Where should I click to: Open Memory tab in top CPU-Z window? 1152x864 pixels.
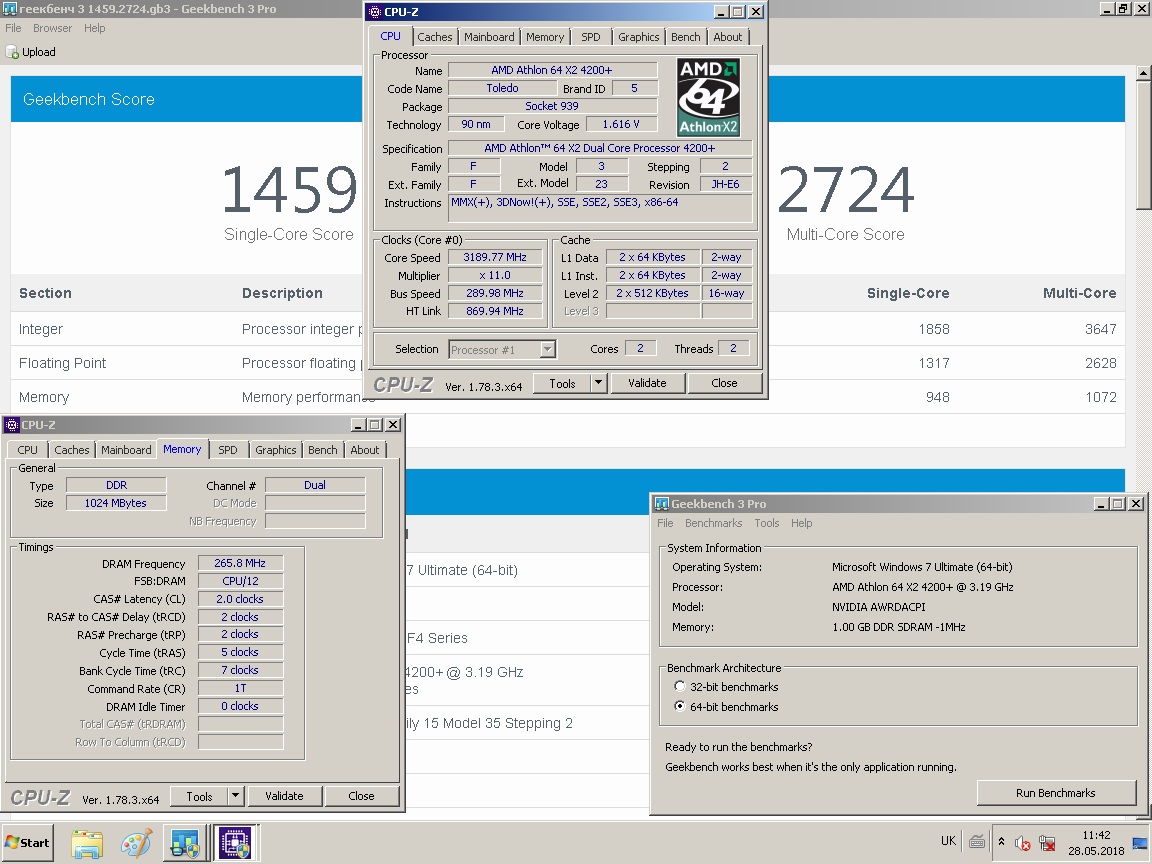coord(544,37)
